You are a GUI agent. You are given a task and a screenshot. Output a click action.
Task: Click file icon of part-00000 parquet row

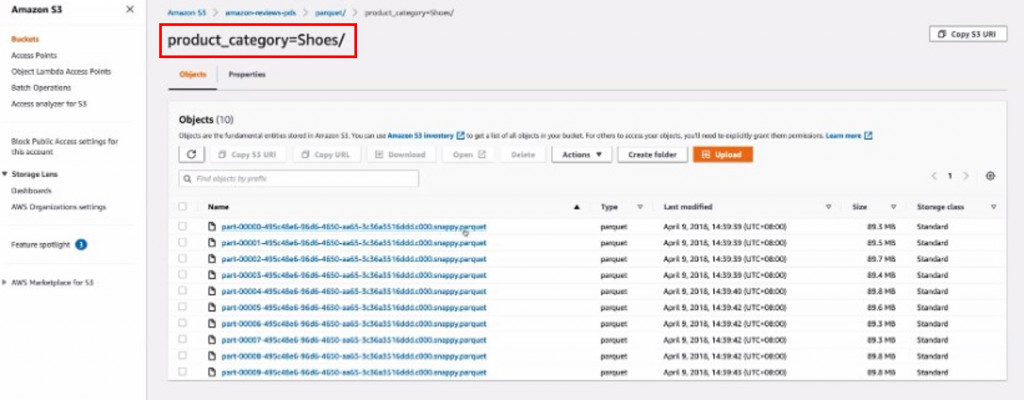point(212,227)
